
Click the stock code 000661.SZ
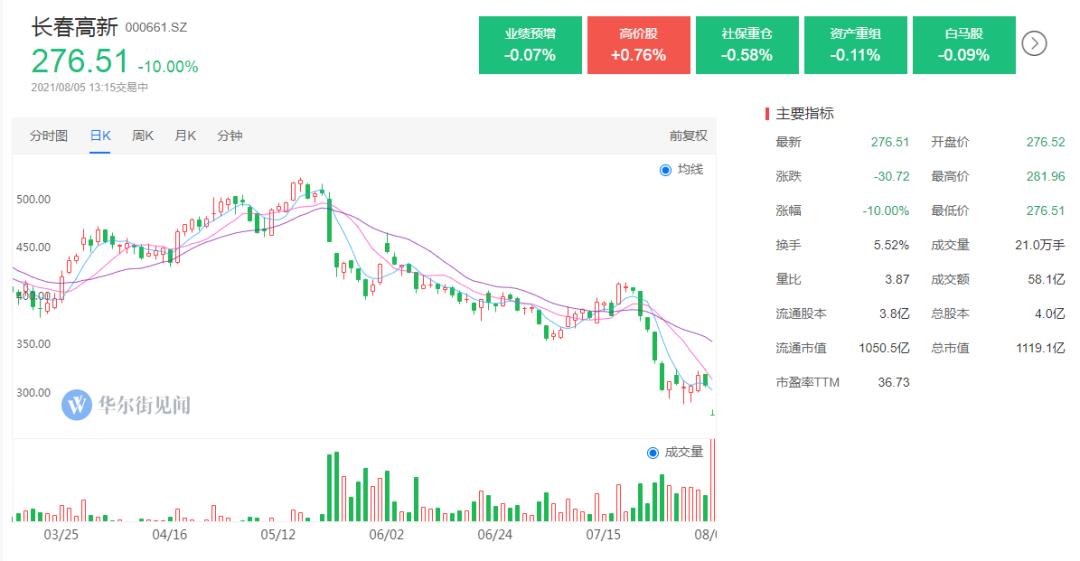(x=156, y=28)
